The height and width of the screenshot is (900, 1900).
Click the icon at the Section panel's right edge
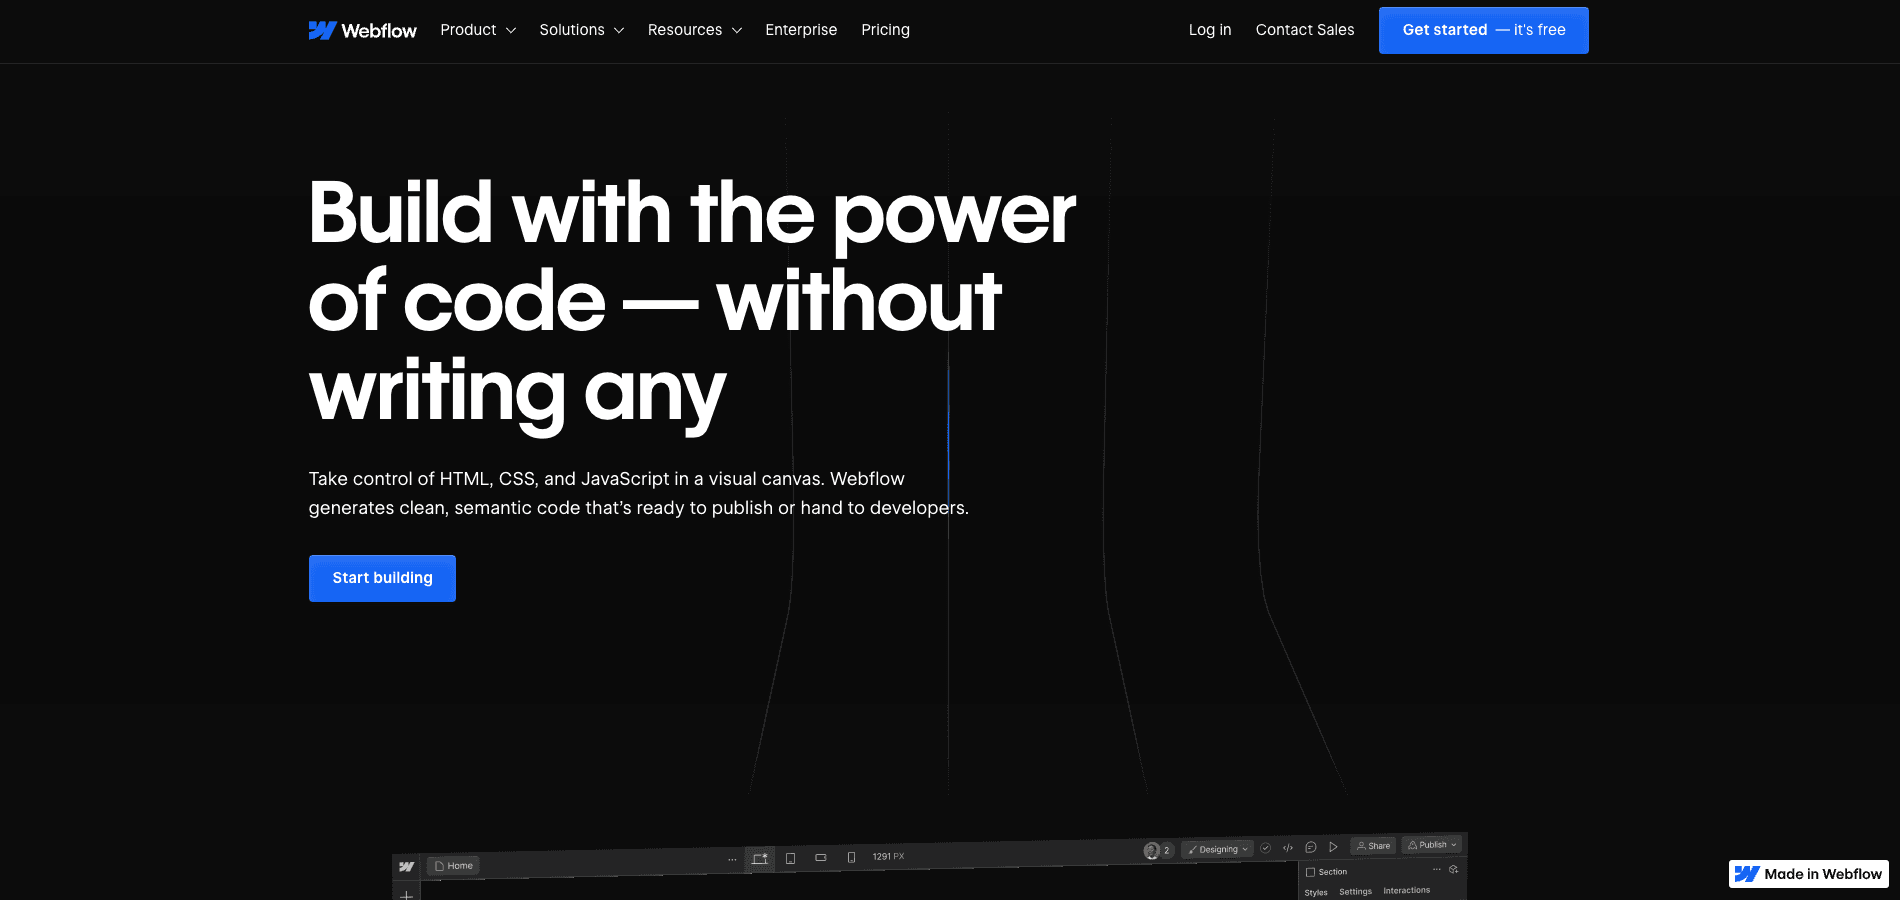click(x=1454, y=870)
